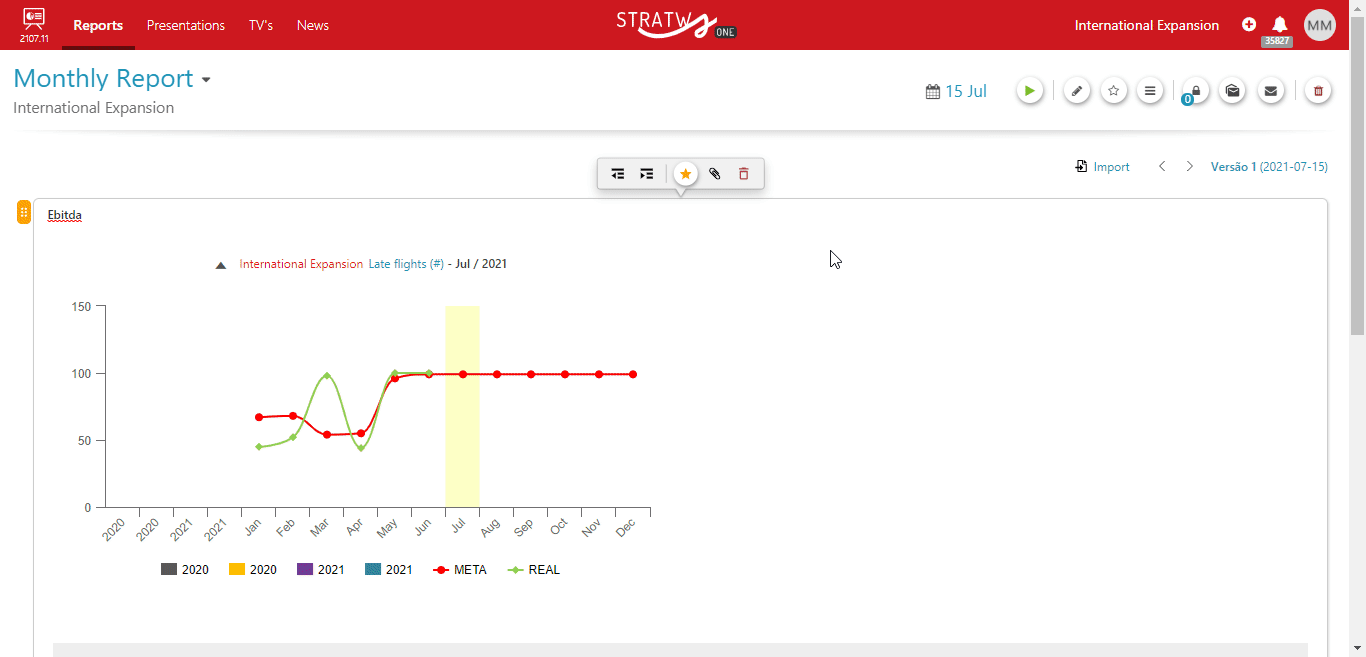Image resolution: width=1366 pixels, height=657 pixels.
Task: Click the Ebitda block title
Action: pos(65,215)
